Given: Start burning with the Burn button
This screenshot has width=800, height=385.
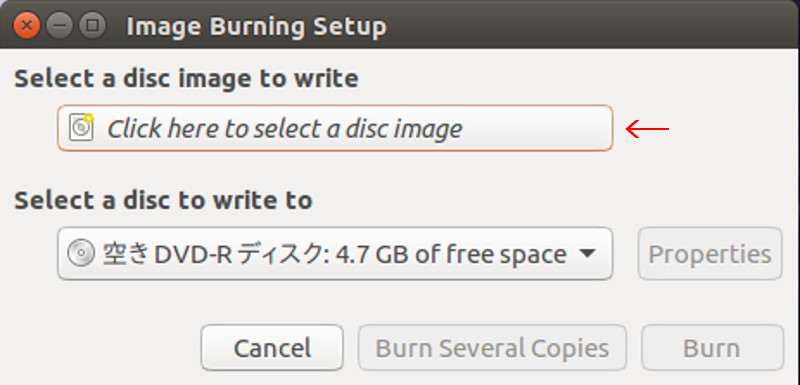Looking at the screenshot, I should [712, 348].
